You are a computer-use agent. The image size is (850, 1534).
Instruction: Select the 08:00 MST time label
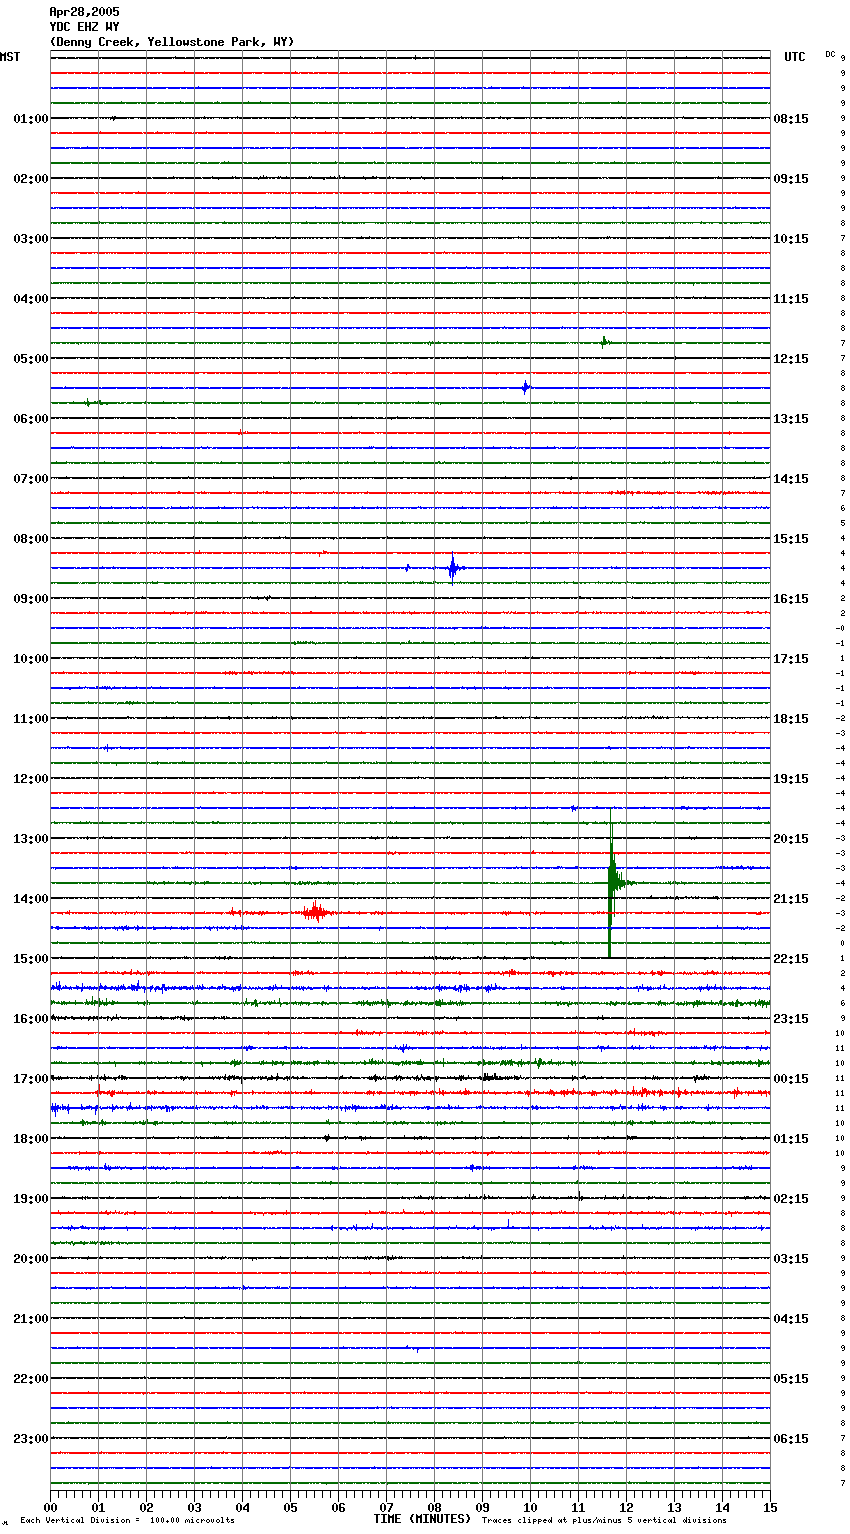(x=31, y=539)
